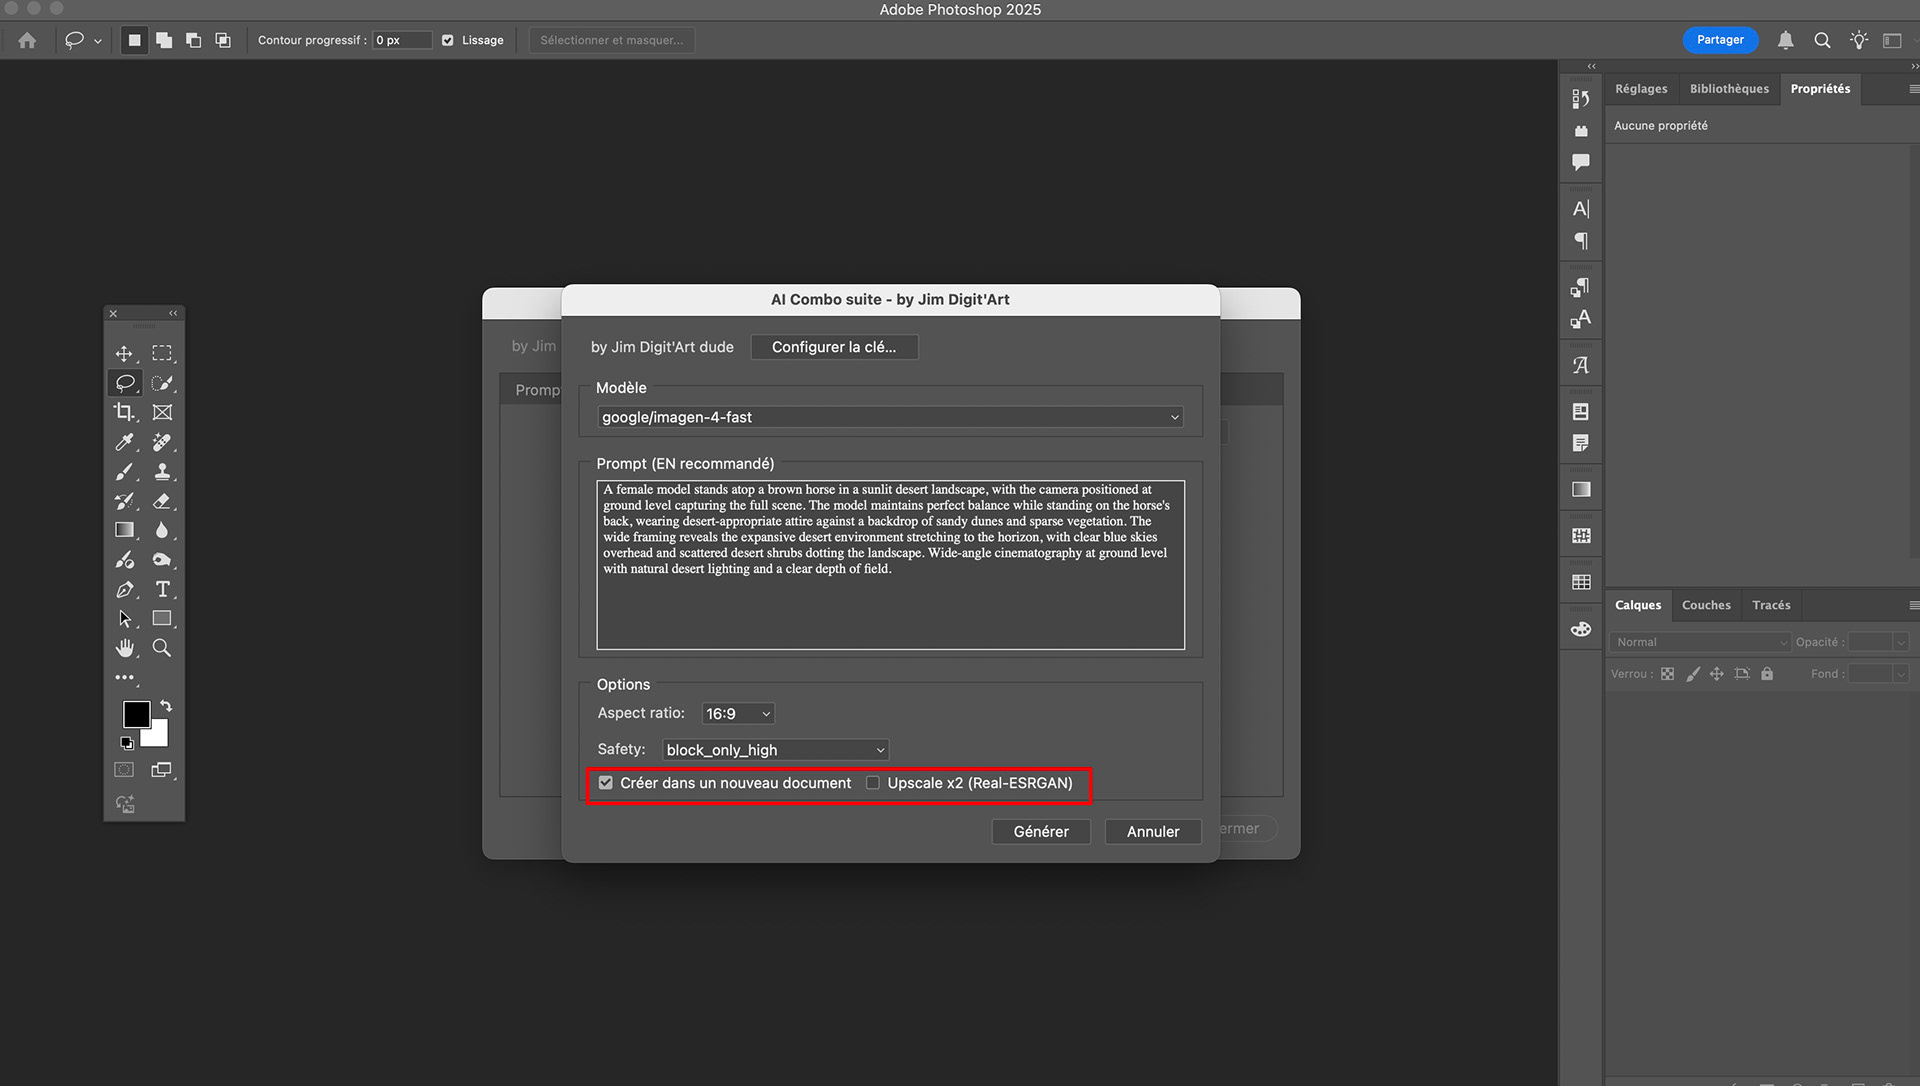Select the Clone Stamp tool

point(162,471)
